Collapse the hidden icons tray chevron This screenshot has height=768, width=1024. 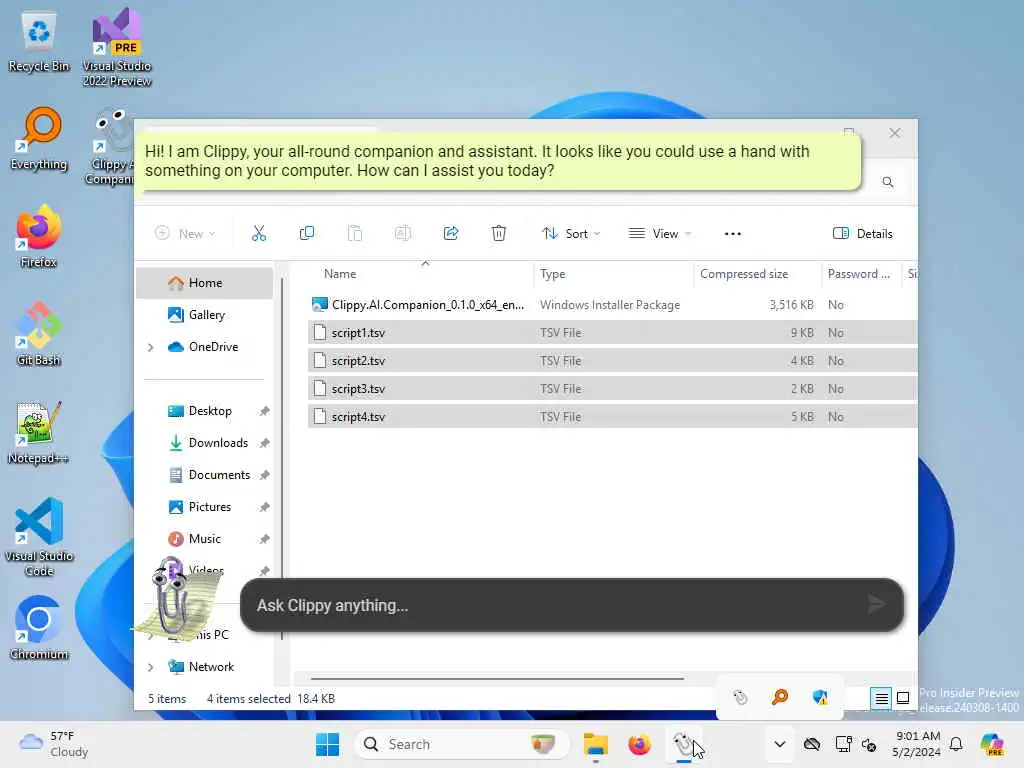point(780,744)
